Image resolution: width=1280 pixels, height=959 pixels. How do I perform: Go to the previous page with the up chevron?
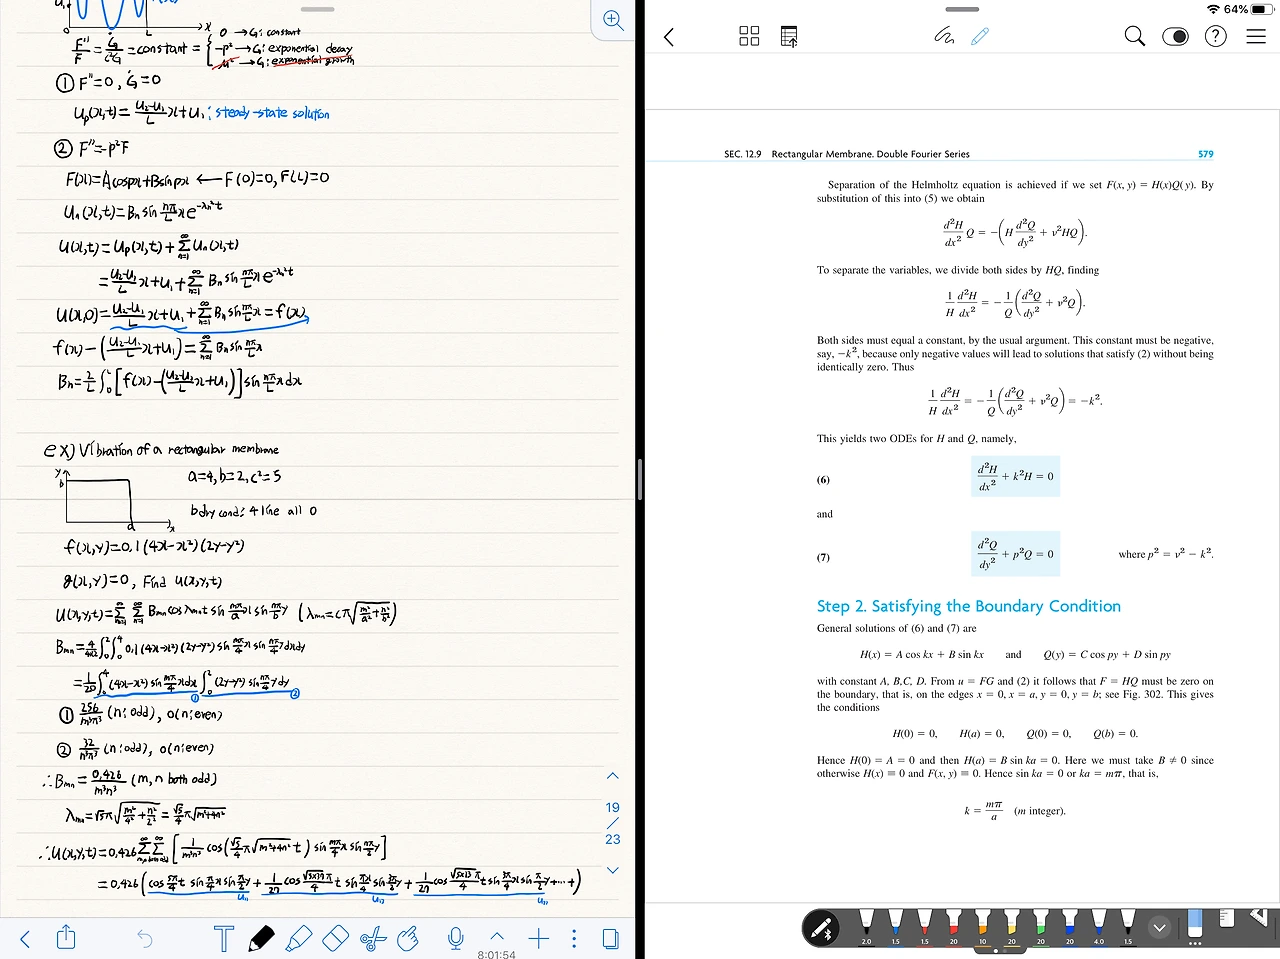[x=613, y=776]
